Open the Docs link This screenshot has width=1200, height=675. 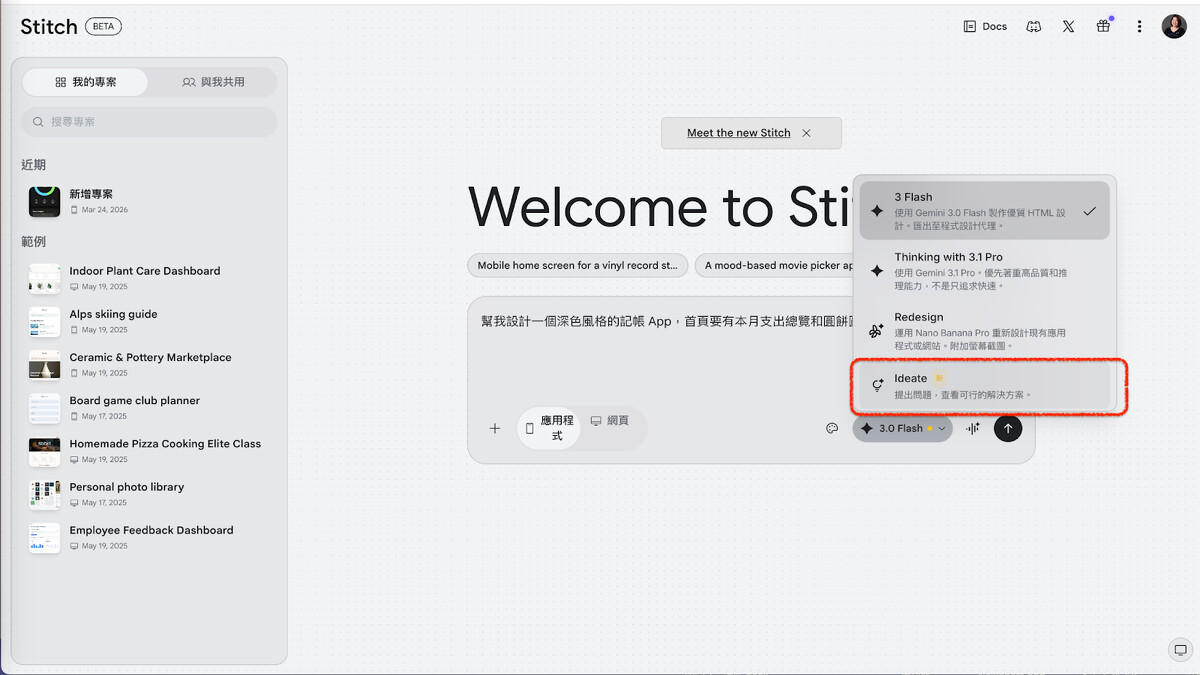pyautogui.click(x=985, y=27)
